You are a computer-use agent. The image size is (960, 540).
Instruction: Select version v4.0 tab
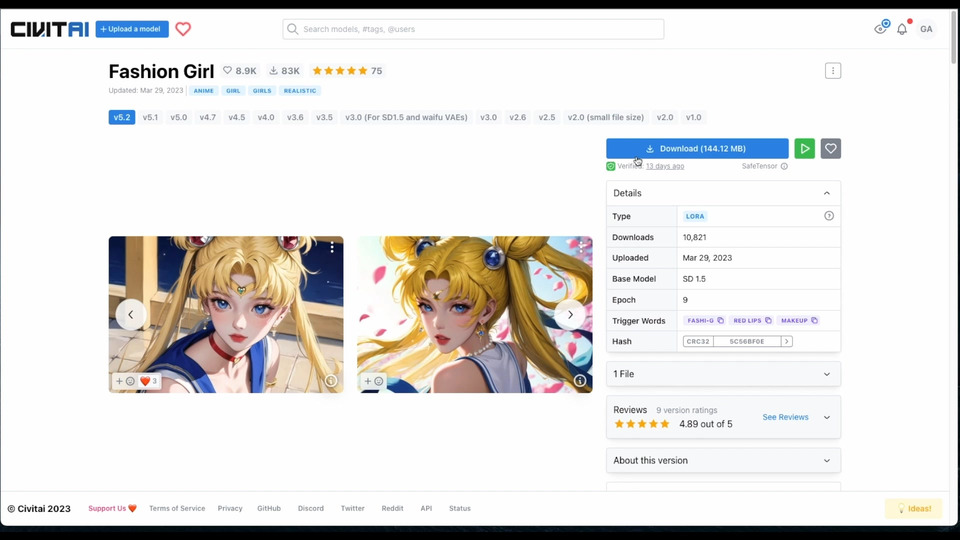(266, 117)
